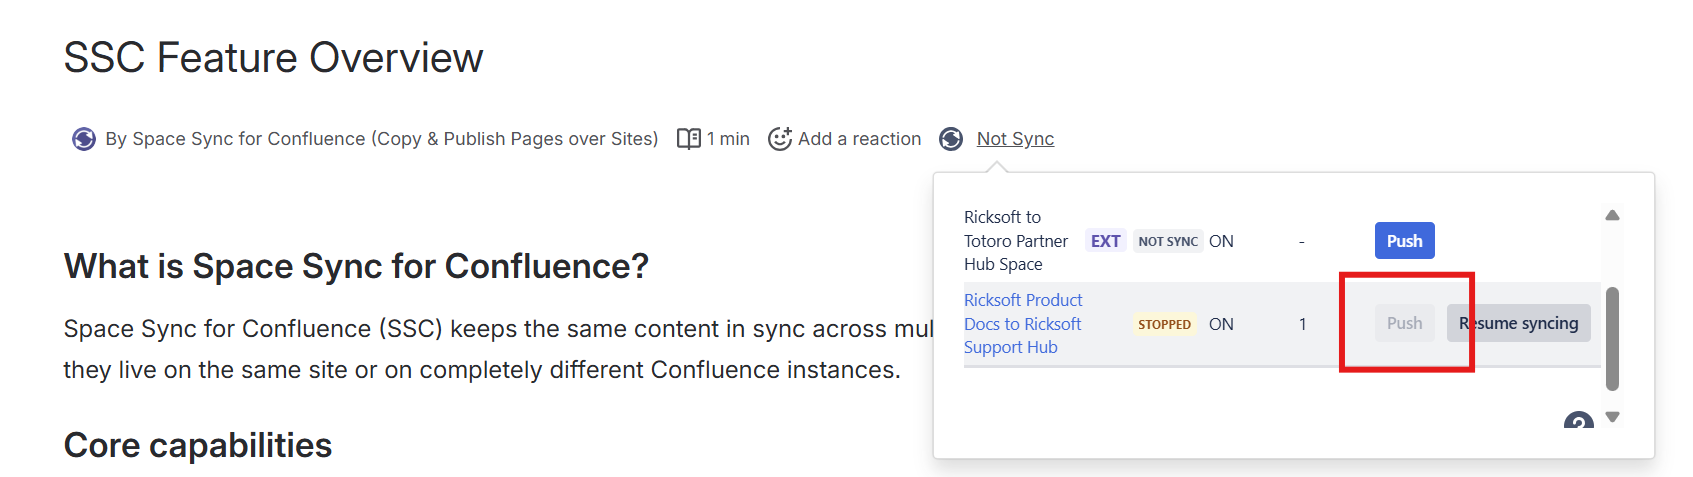Click the popup scrollbar down arrow
The height and width of the screenshot is (477, 1693).
click(1612, 417)
